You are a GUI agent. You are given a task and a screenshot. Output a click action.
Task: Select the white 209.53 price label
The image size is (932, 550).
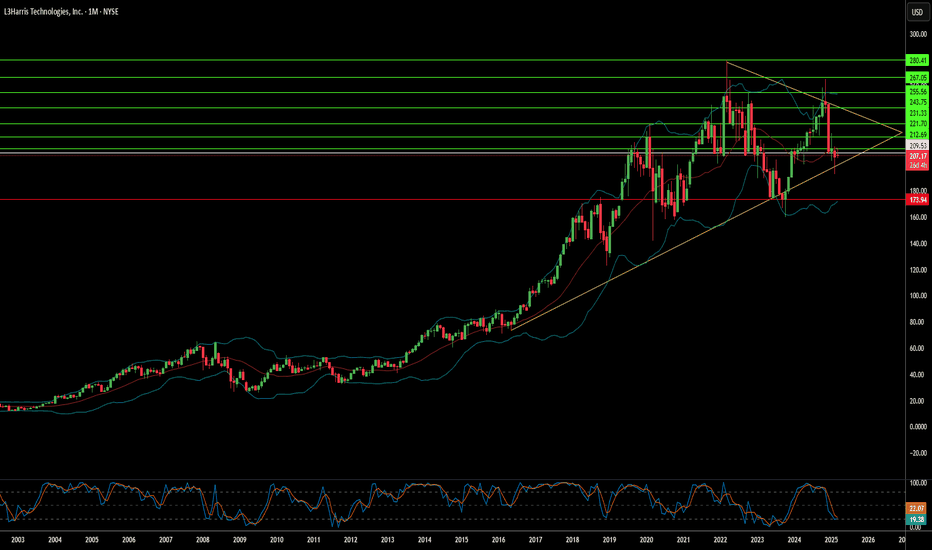(x=917, y=146)
